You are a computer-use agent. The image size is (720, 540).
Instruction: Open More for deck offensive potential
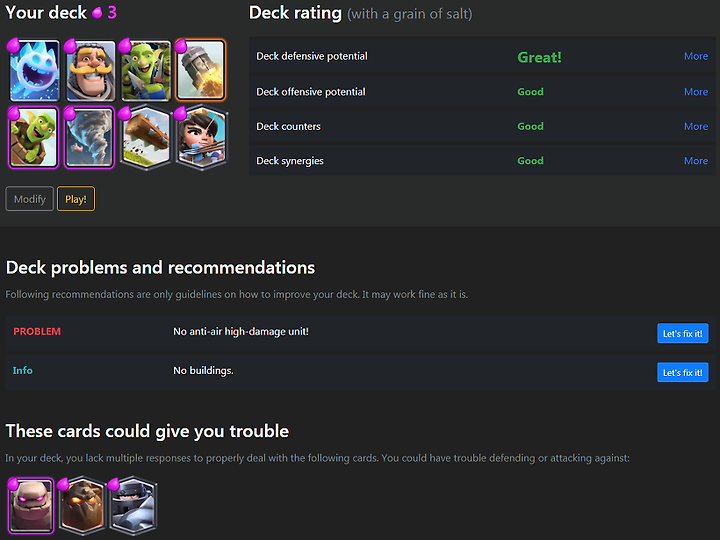pos(696,92)
